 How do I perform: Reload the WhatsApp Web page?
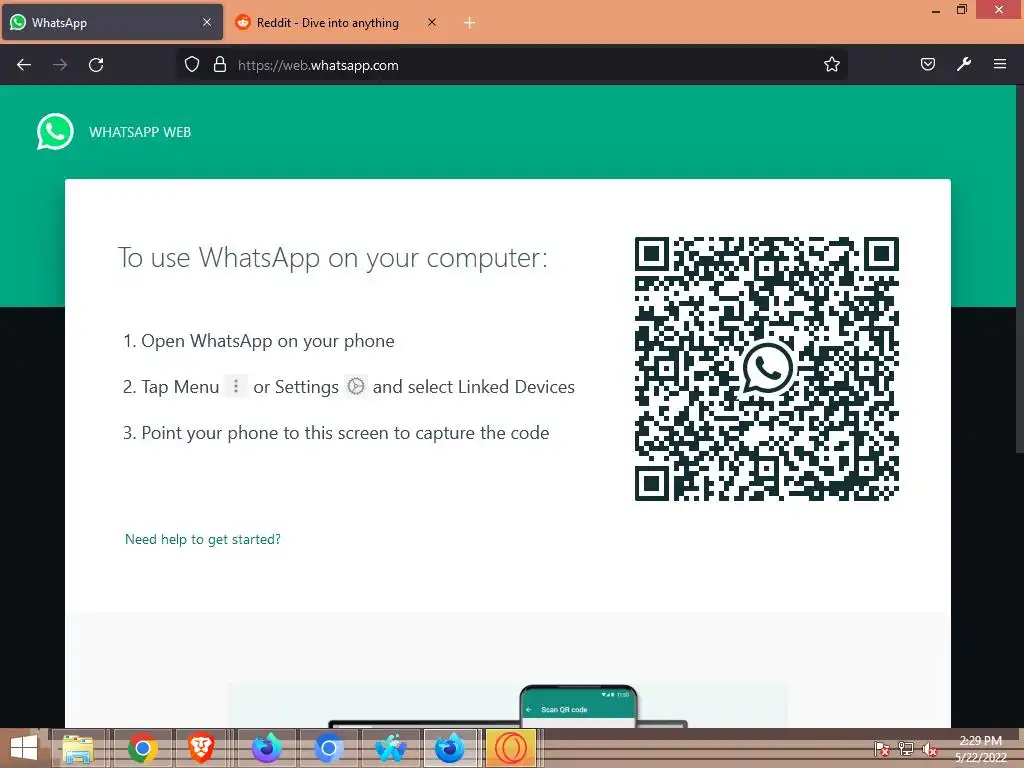pyautogui.click(x=96, y=65)
